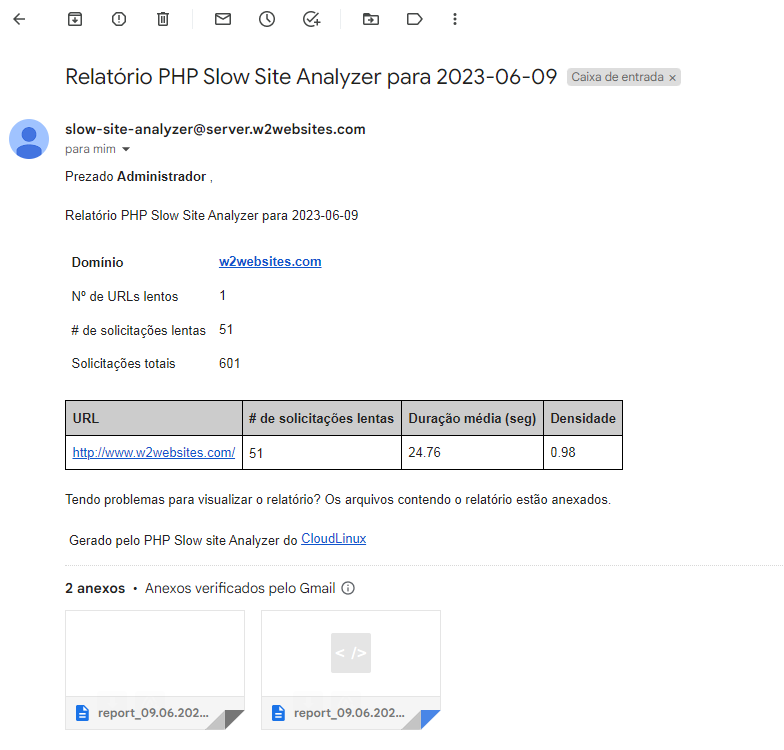Image resolution: width=784 pixels, height=750 pixels.
Task: Click the Solicitações totais label
Action: [x=124, y=364]
